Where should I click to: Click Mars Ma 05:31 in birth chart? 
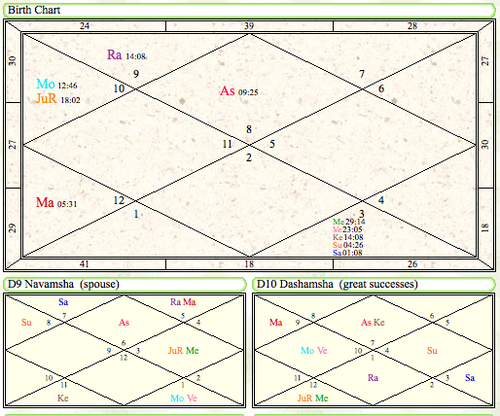point(56,202)
